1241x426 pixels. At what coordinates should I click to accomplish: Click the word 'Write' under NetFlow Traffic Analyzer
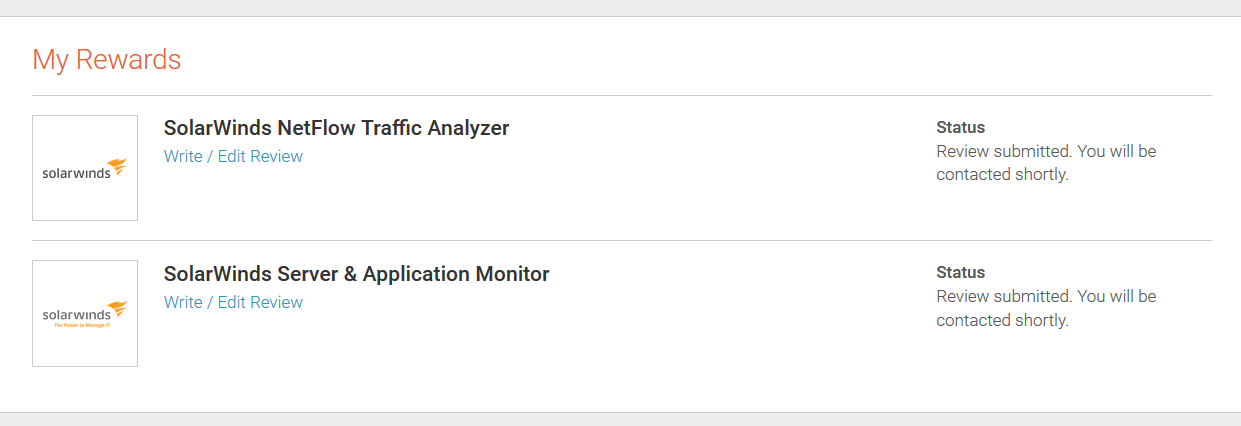click(x=183, y=156)
